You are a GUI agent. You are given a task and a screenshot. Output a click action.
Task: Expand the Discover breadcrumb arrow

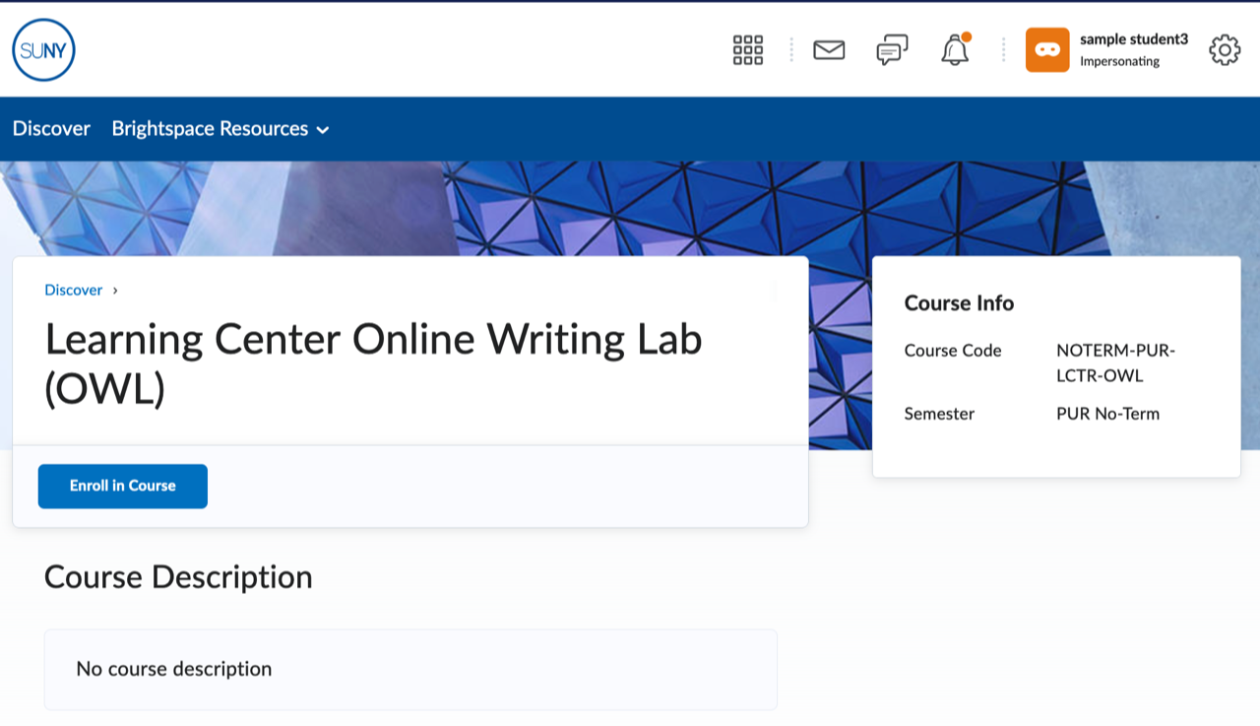point(113,290)
